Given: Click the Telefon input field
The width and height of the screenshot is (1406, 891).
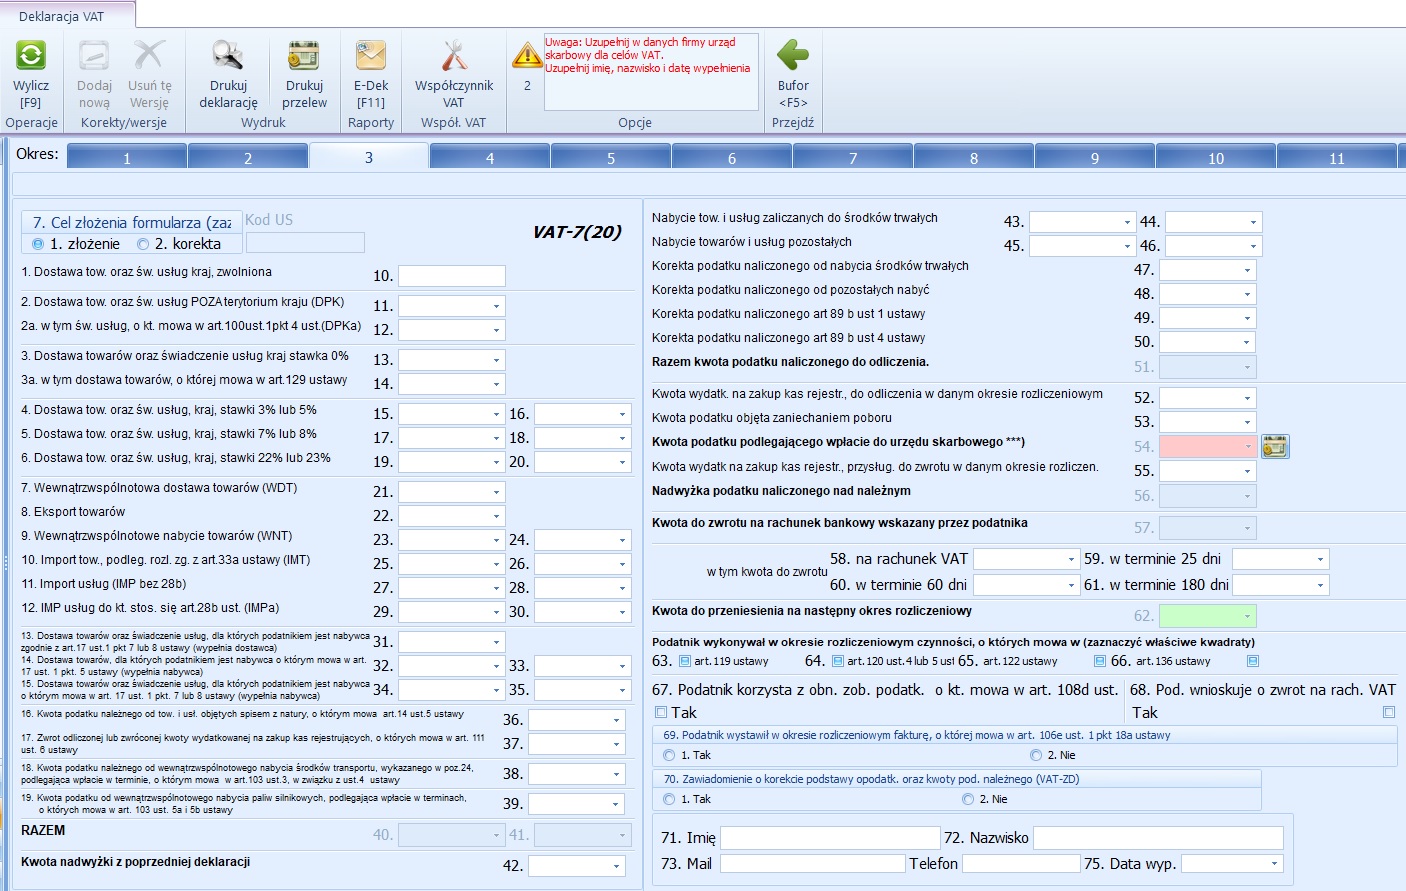Looking at the screenshot, I should (1020, 863).
